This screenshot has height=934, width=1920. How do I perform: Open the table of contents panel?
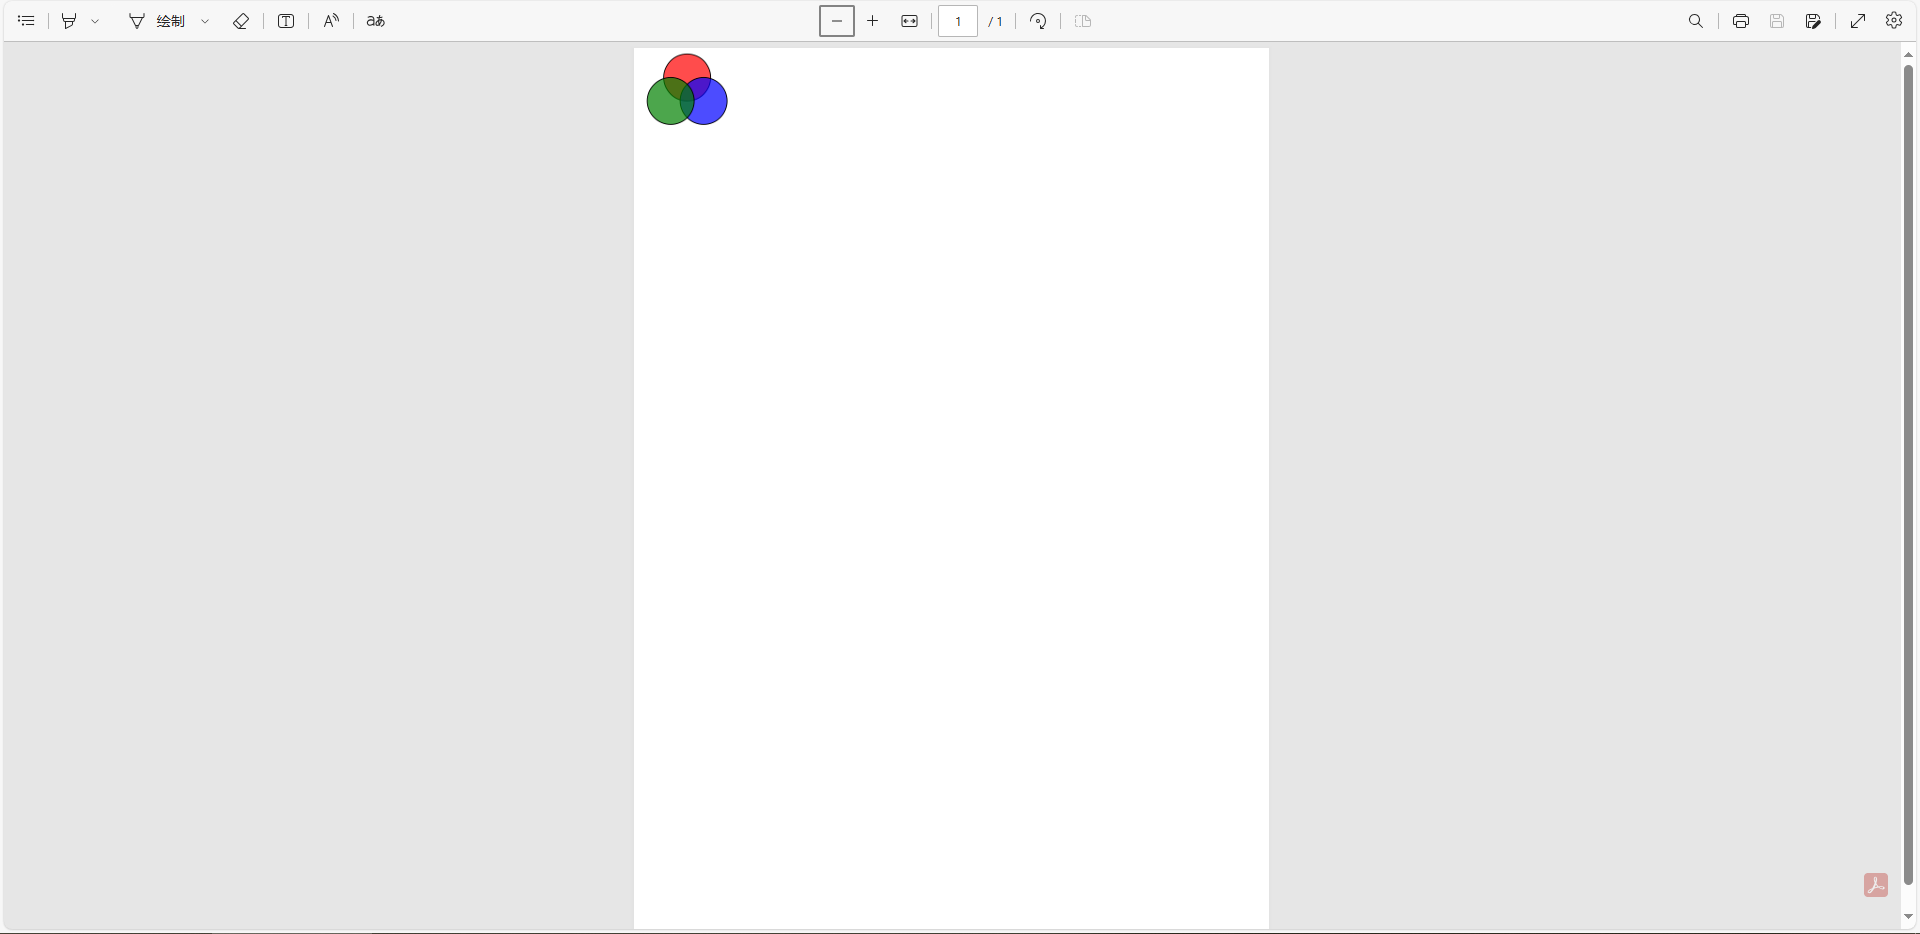click(x=27, y=21)
